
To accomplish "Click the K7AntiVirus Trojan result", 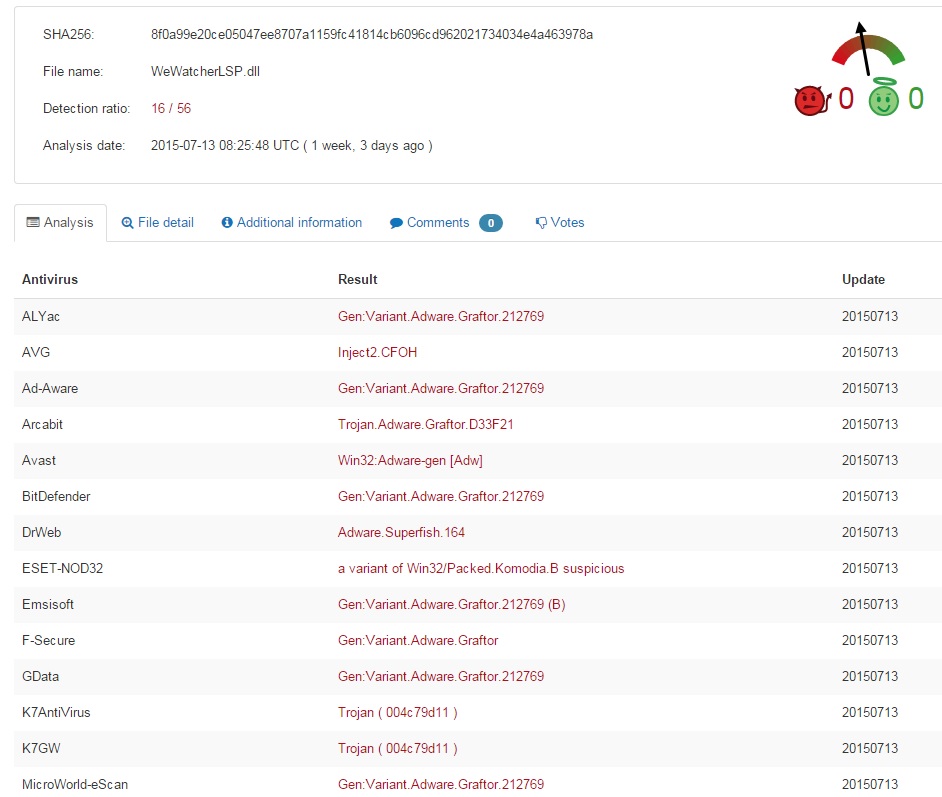I will pos(398,713).
